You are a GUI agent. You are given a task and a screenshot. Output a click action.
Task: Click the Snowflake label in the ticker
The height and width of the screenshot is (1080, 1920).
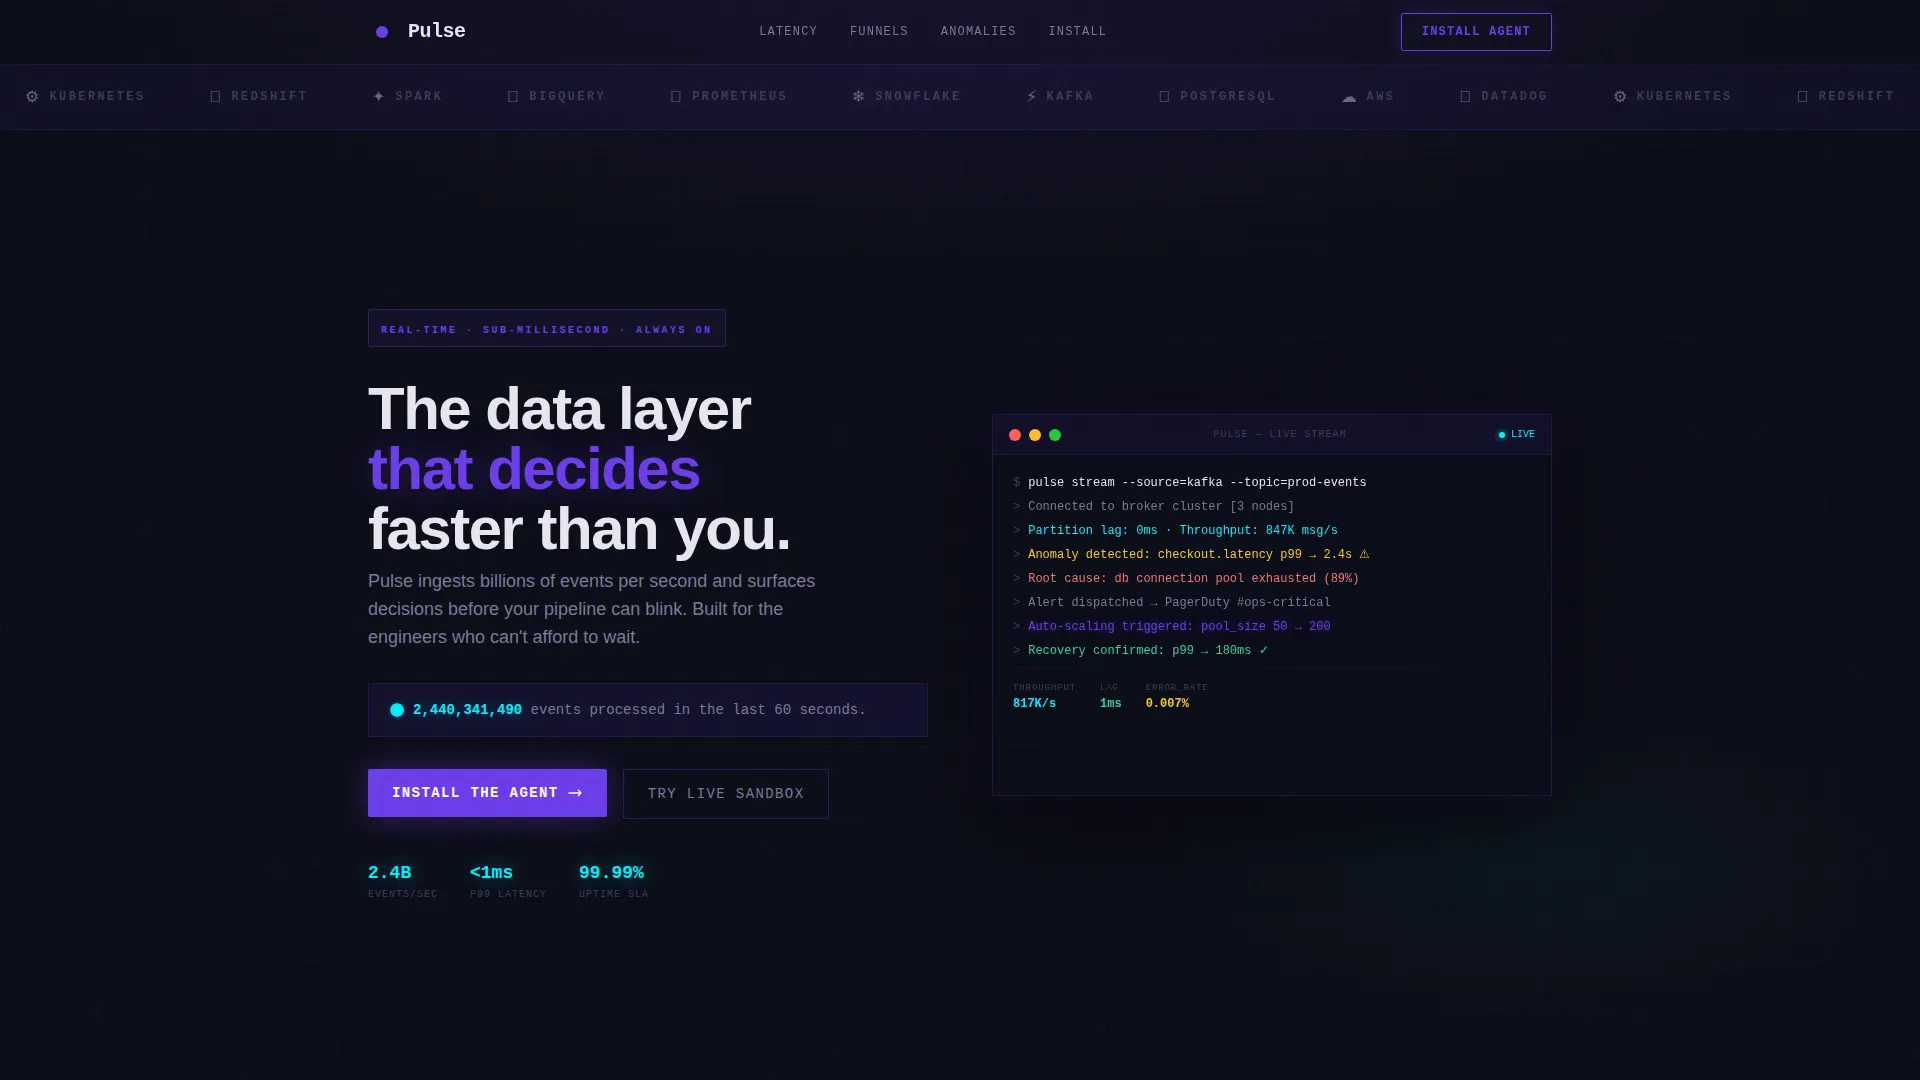[917, 97]
